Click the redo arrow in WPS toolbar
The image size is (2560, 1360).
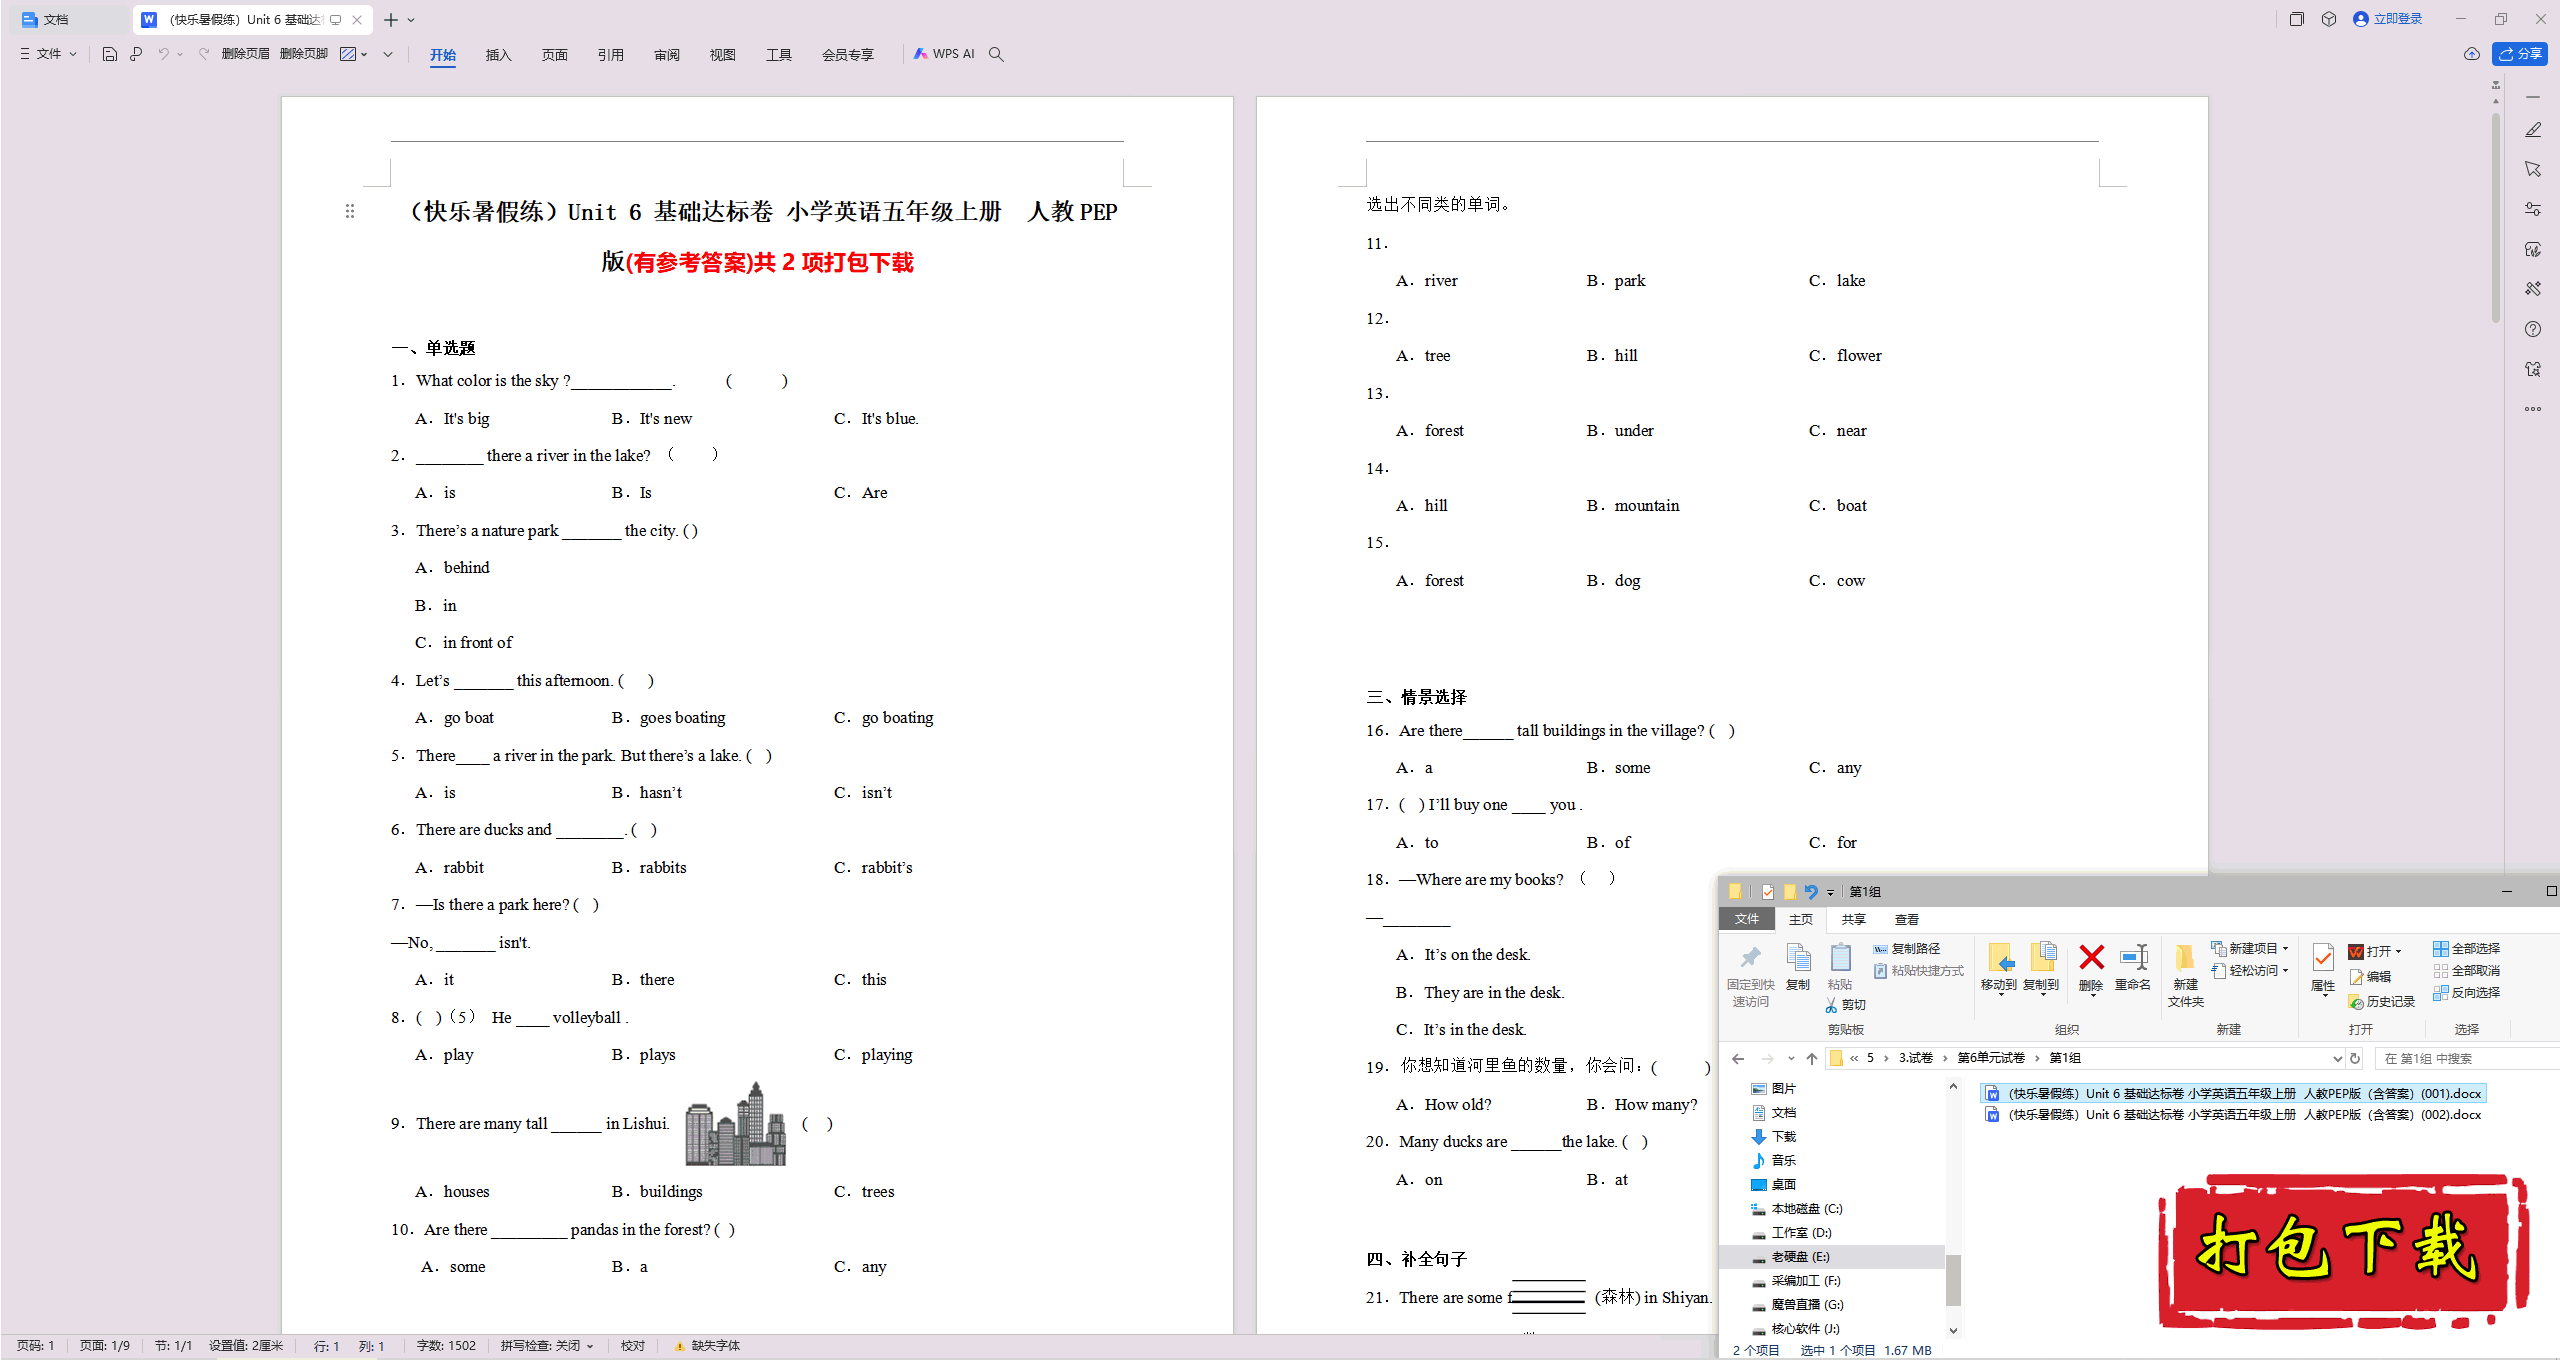click(x=204, y=54)
